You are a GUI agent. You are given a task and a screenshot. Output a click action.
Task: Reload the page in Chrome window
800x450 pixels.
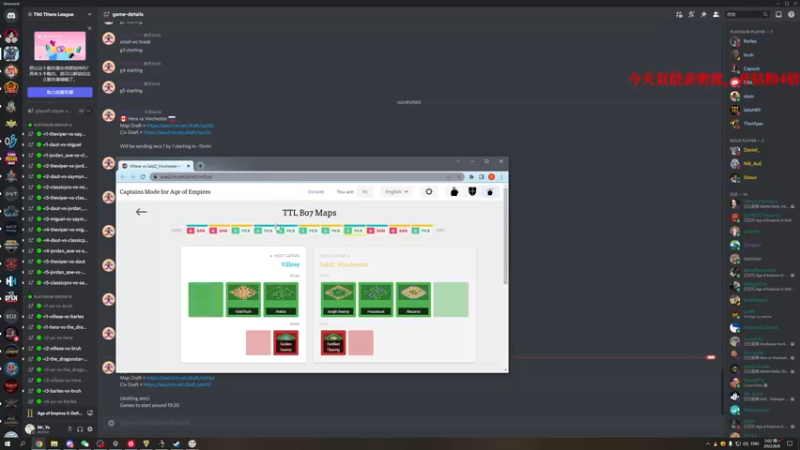pos(143,177)
